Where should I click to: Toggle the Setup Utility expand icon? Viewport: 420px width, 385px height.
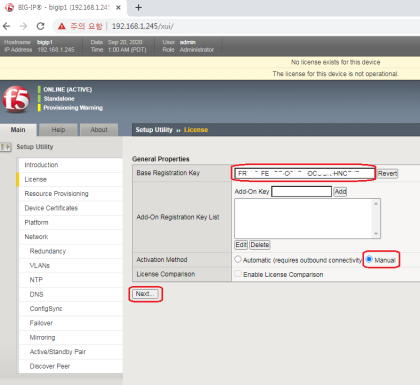pyautogui.click(x=6, y=147)
